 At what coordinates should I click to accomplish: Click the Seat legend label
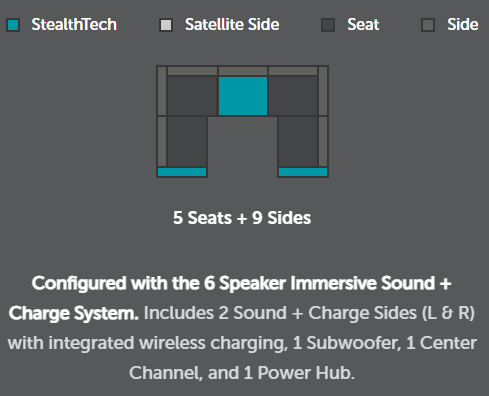pos(363,25)
